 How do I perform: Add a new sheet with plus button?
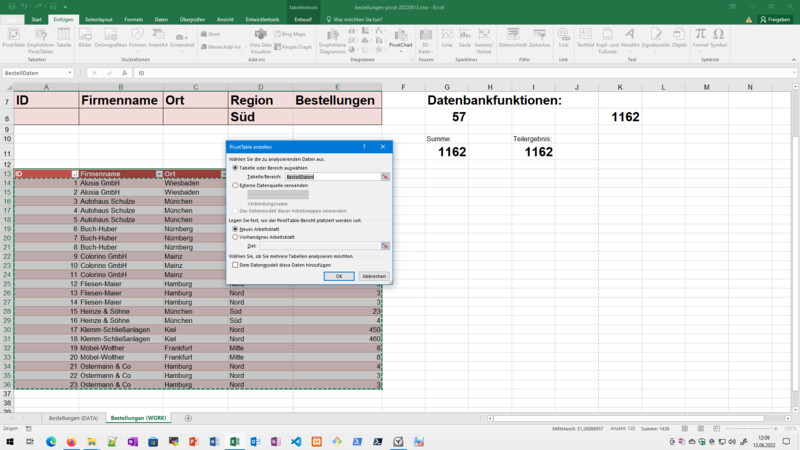tap(188, 418)
